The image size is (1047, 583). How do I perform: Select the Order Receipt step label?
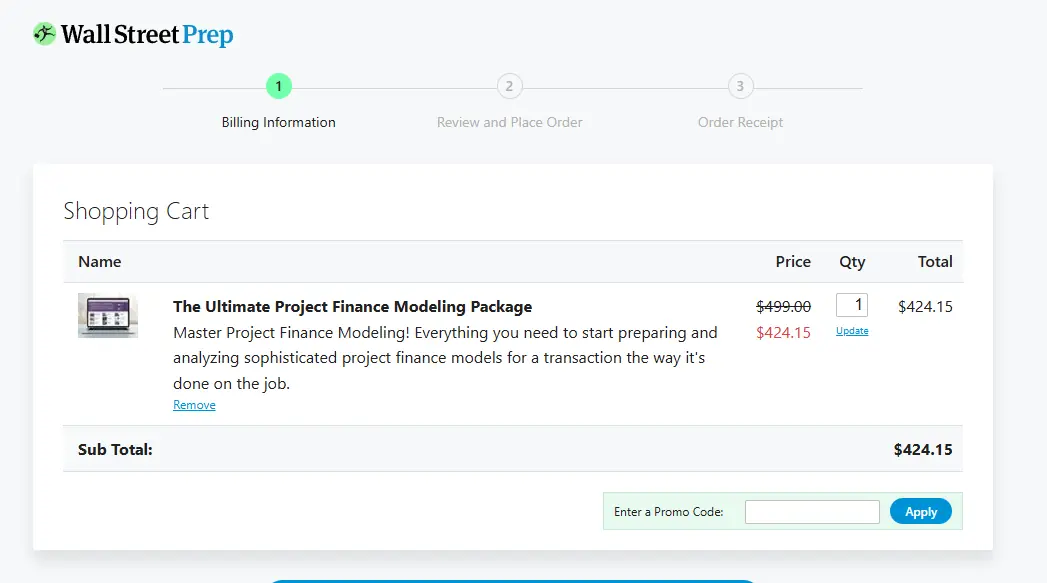(x=740, y=122)
